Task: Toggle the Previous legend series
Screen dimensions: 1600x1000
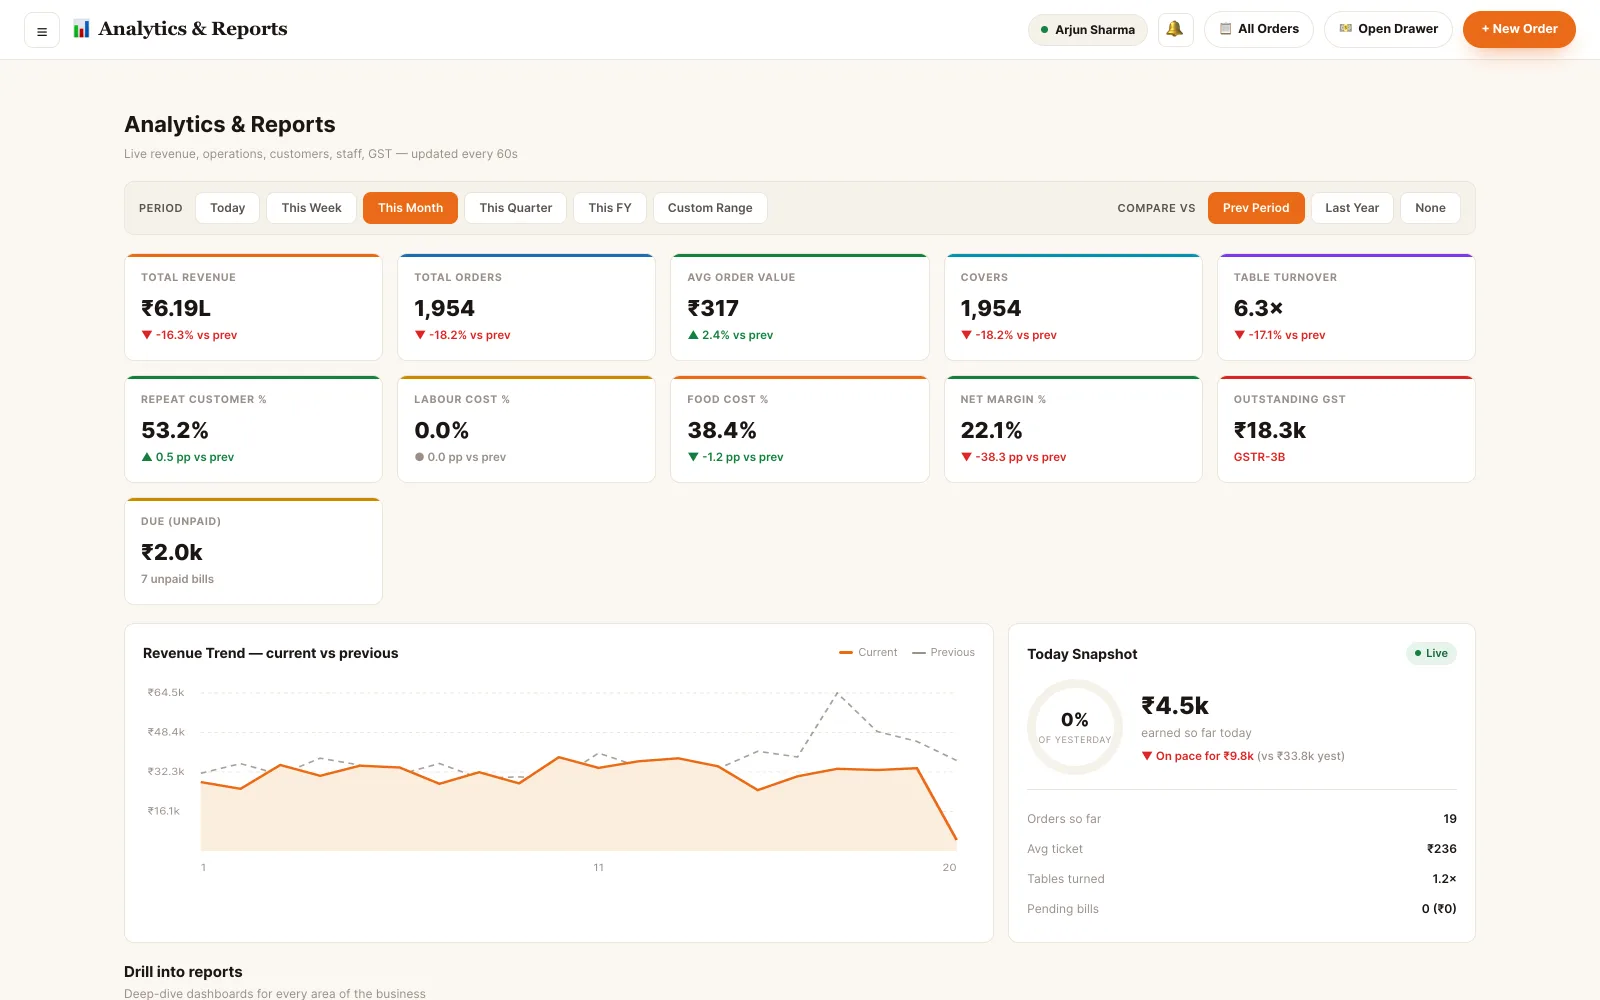Action: point(943,652)
